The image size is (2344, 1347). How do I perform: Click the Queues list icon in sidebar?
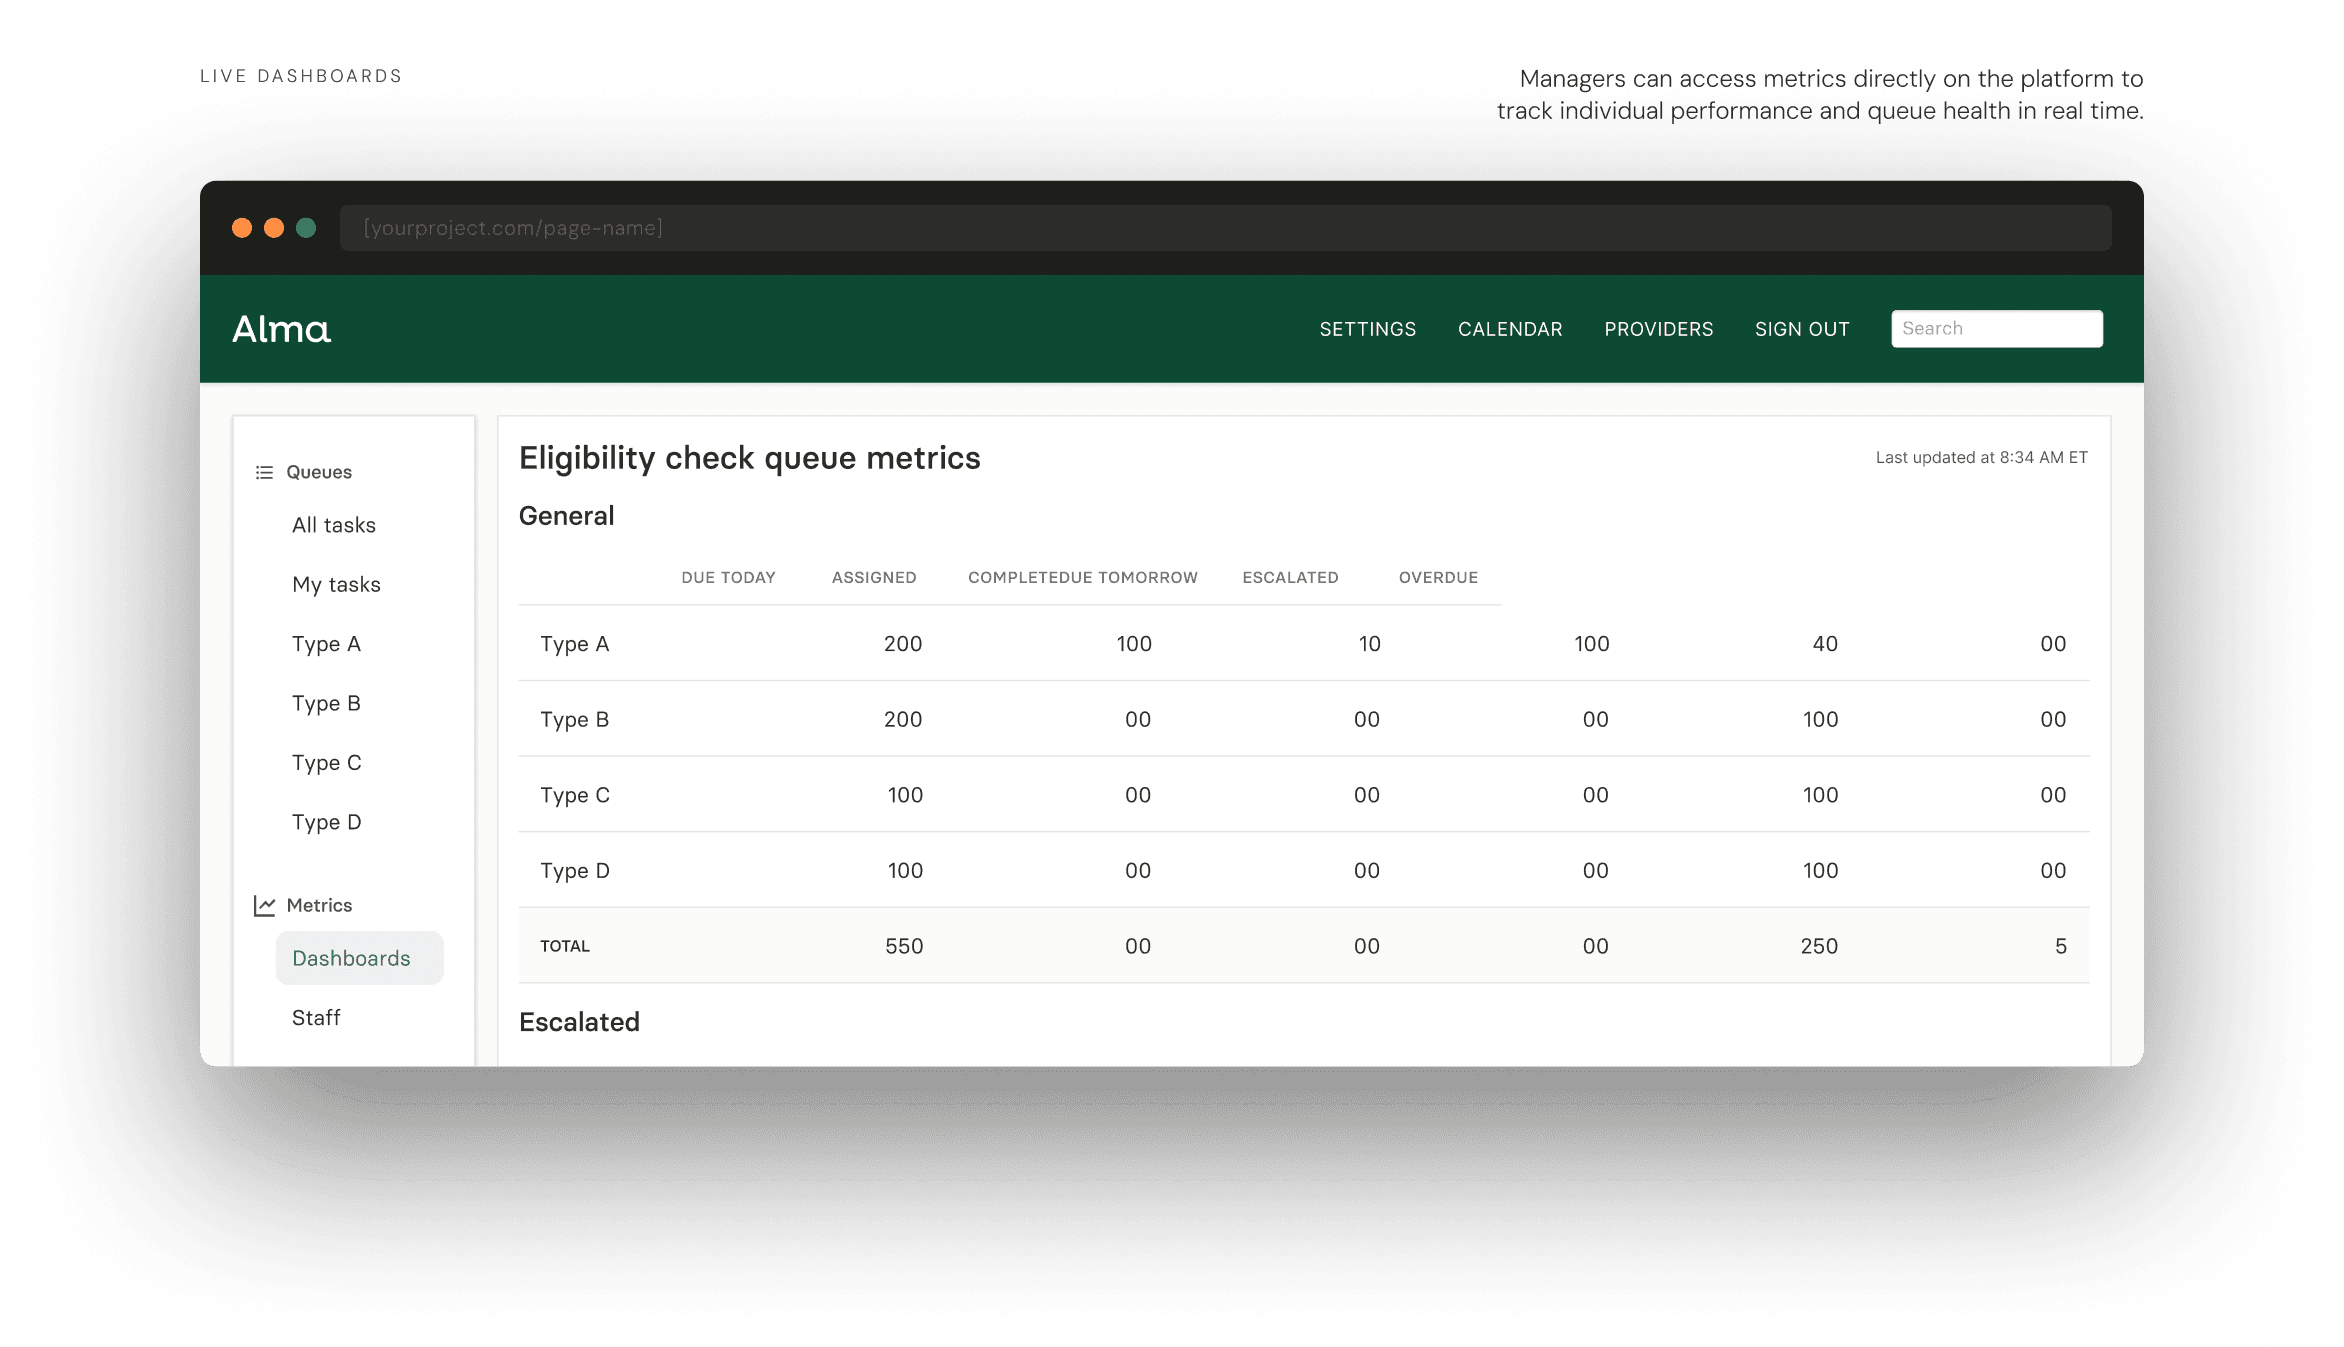coord(264,472)
